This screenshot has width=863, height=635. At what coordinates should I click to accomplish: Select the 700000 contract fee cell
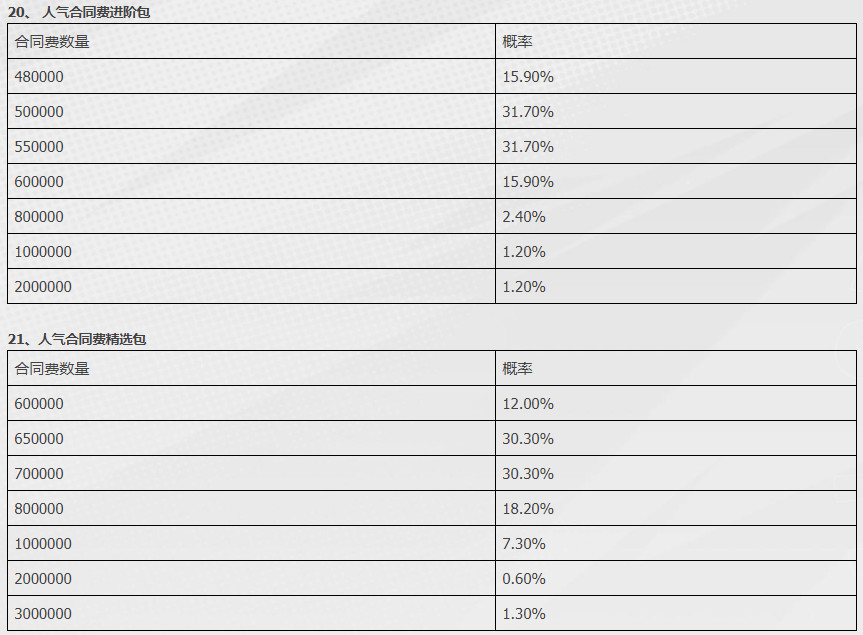click(252, 473)
